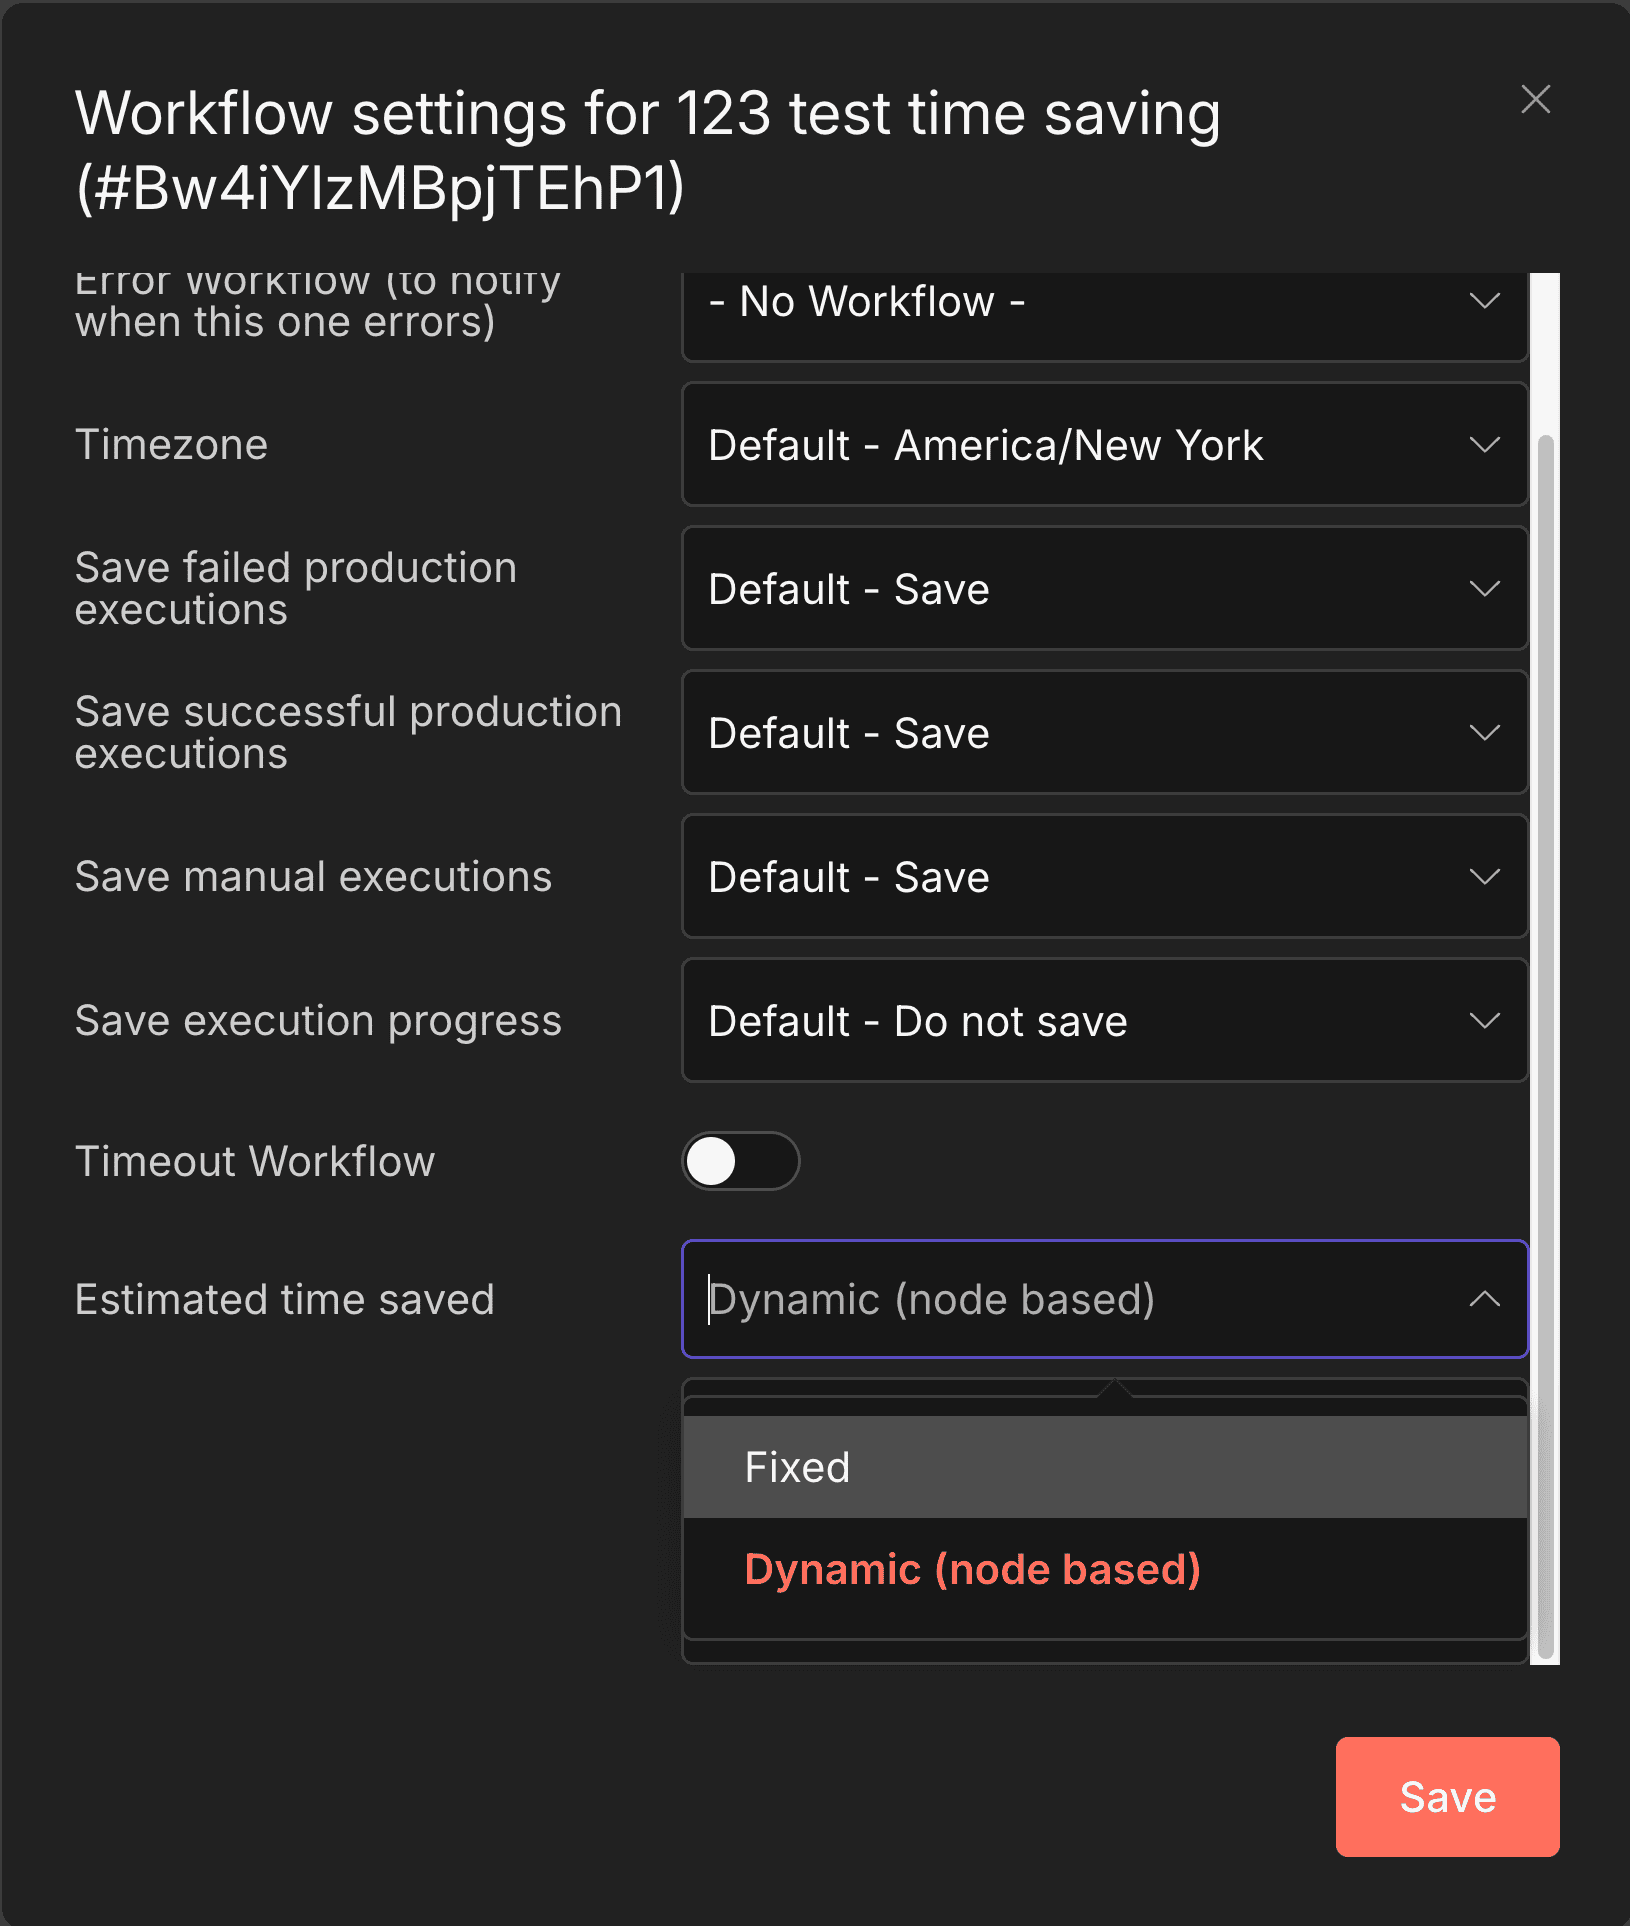Click the Save button
The height and width of the screenshot is (1926, 1630).
pyautogui.click(x=1446, y=1796)
